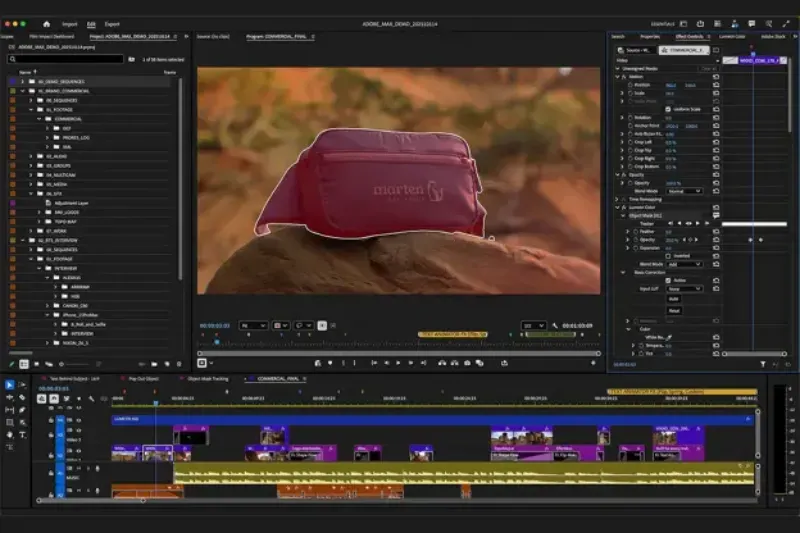800x533 pixels.
Task: Click Export Frame camera icon
Action: click(467, 363)
